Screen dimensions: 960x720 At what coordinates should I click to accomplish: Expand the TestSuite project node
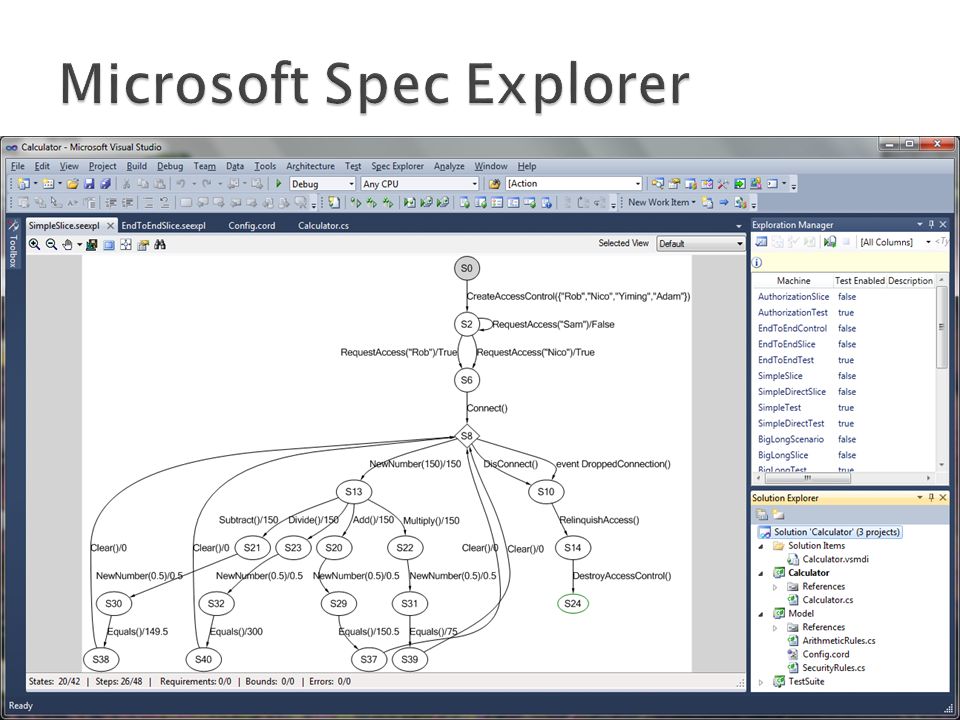pyautogui.click(x=761, y=682)
